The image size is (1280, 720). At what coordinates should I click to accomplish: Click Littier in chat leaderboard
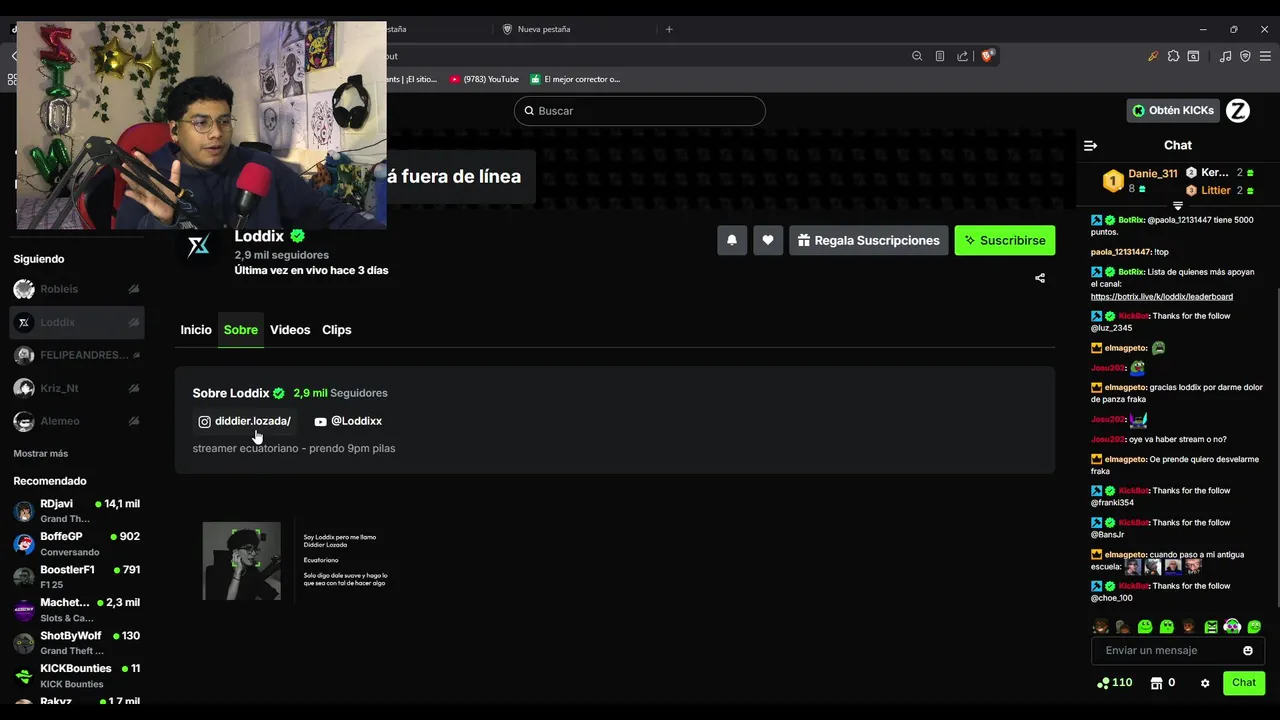1216,190
